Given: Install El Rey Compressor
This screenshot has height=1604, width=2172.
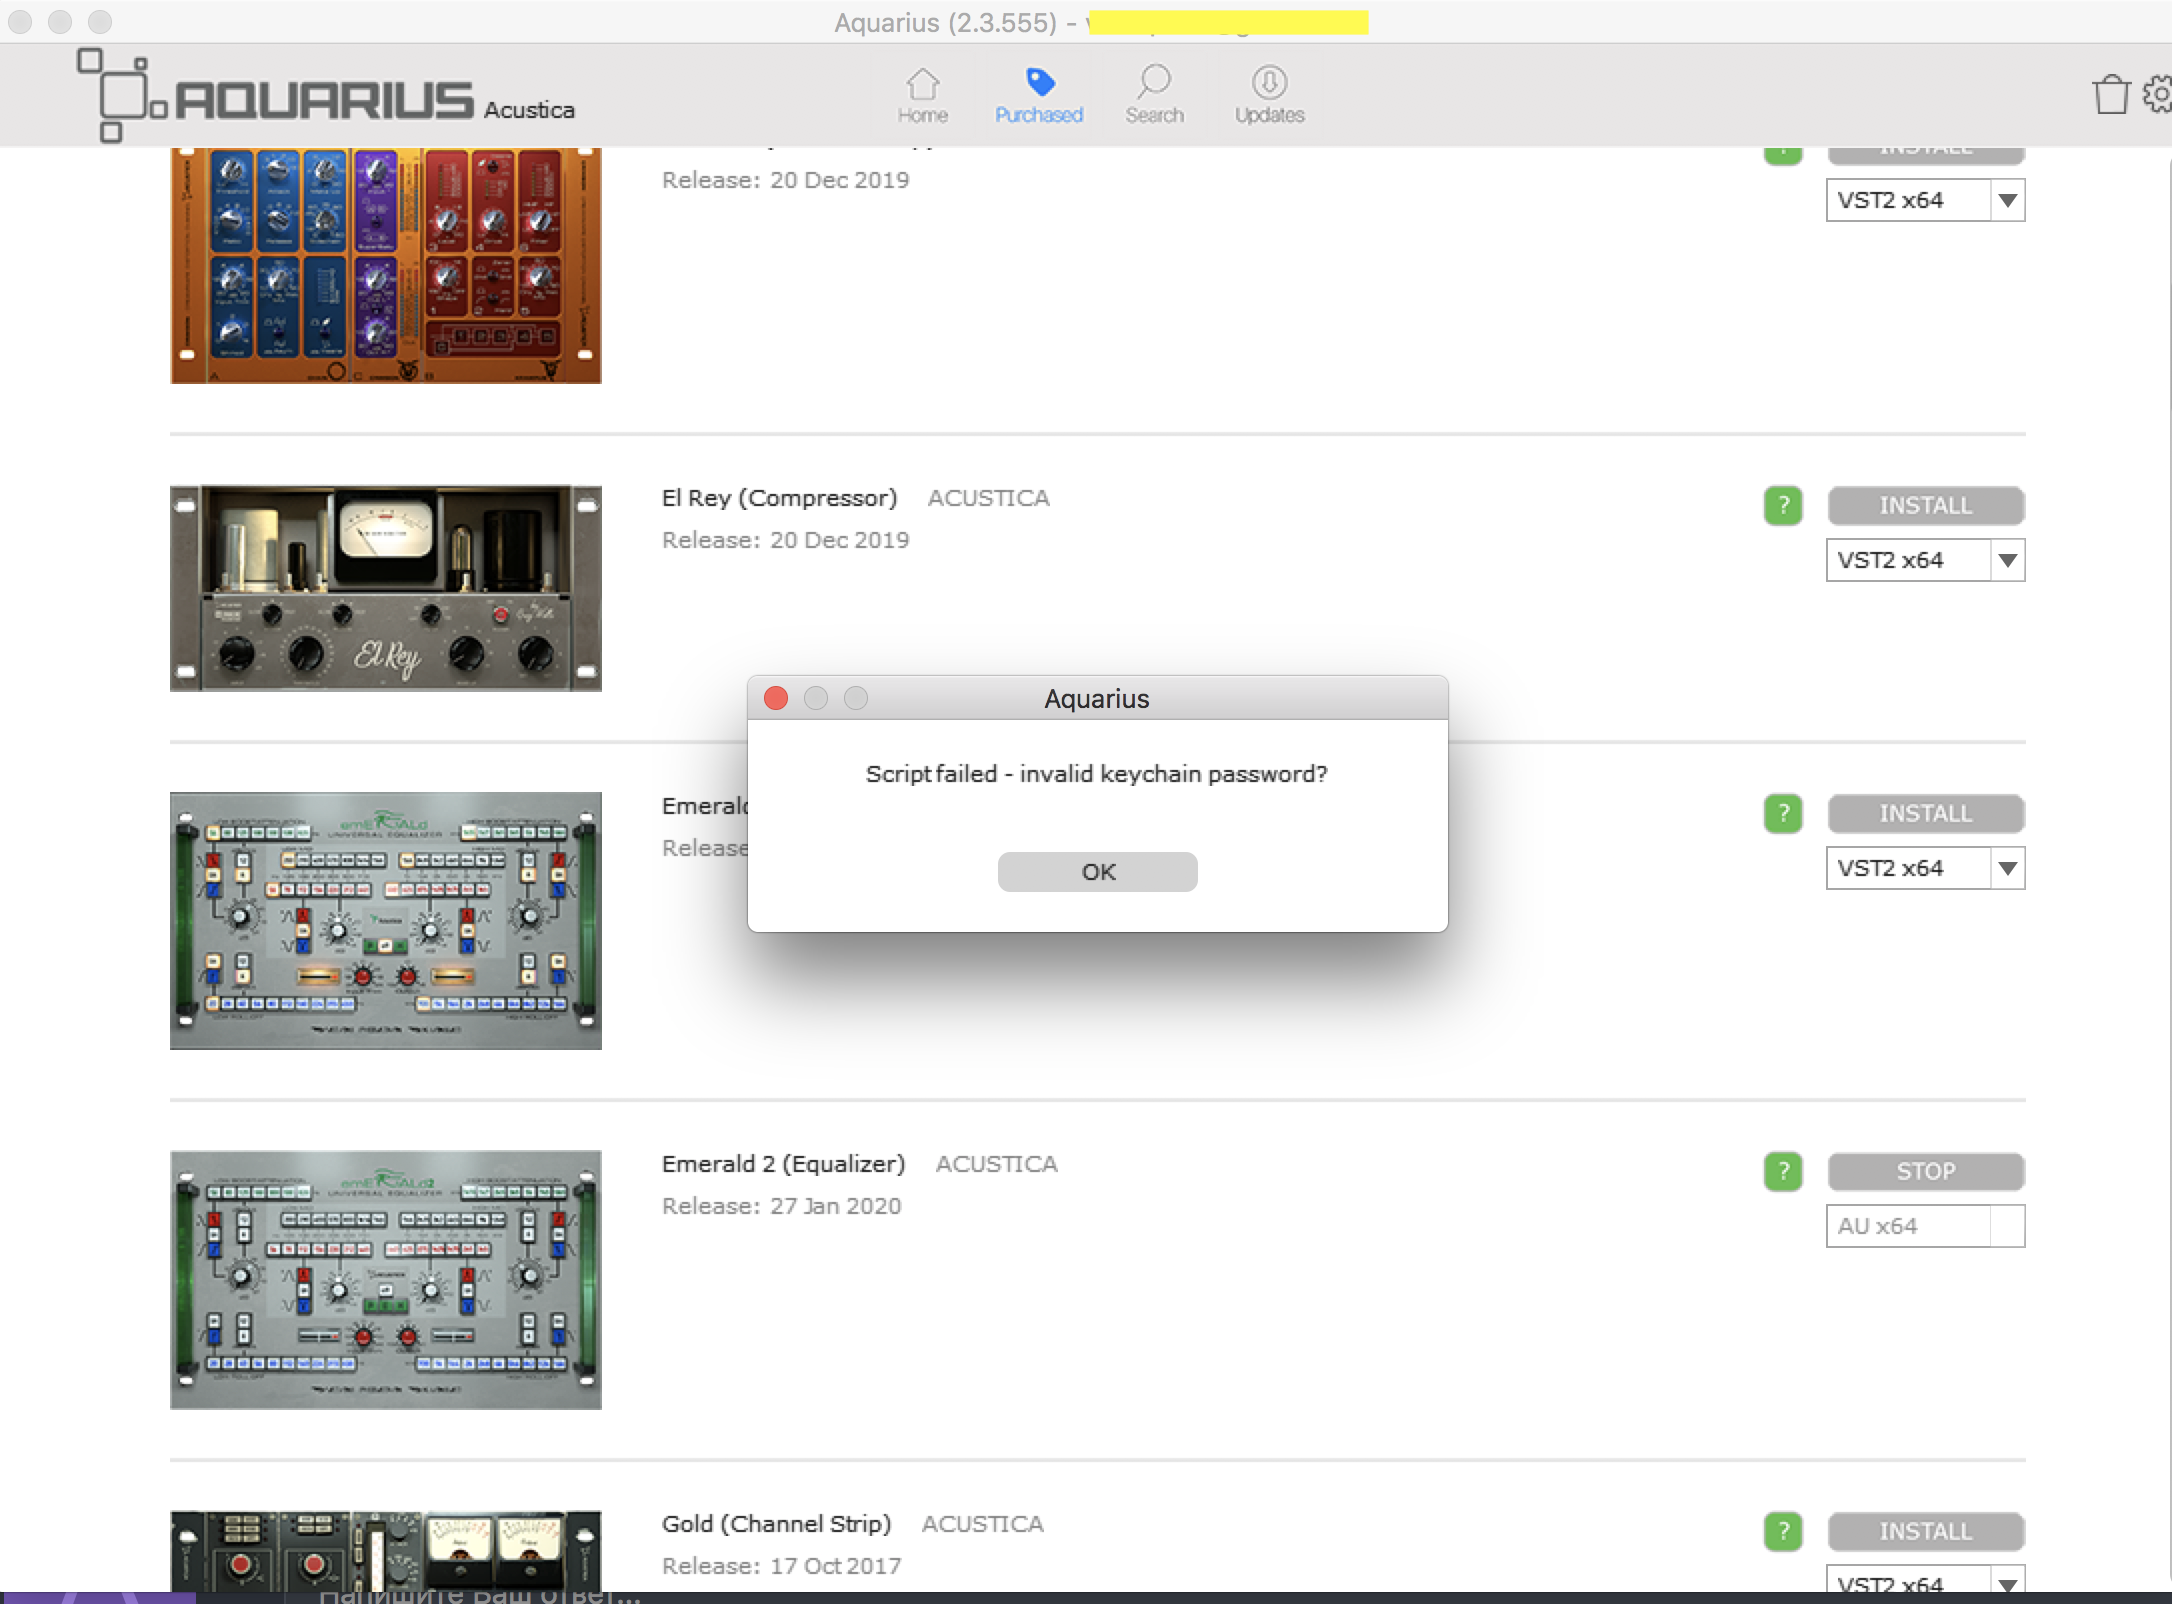Looking at the screenshot, I should click(x=1925, y=506).
